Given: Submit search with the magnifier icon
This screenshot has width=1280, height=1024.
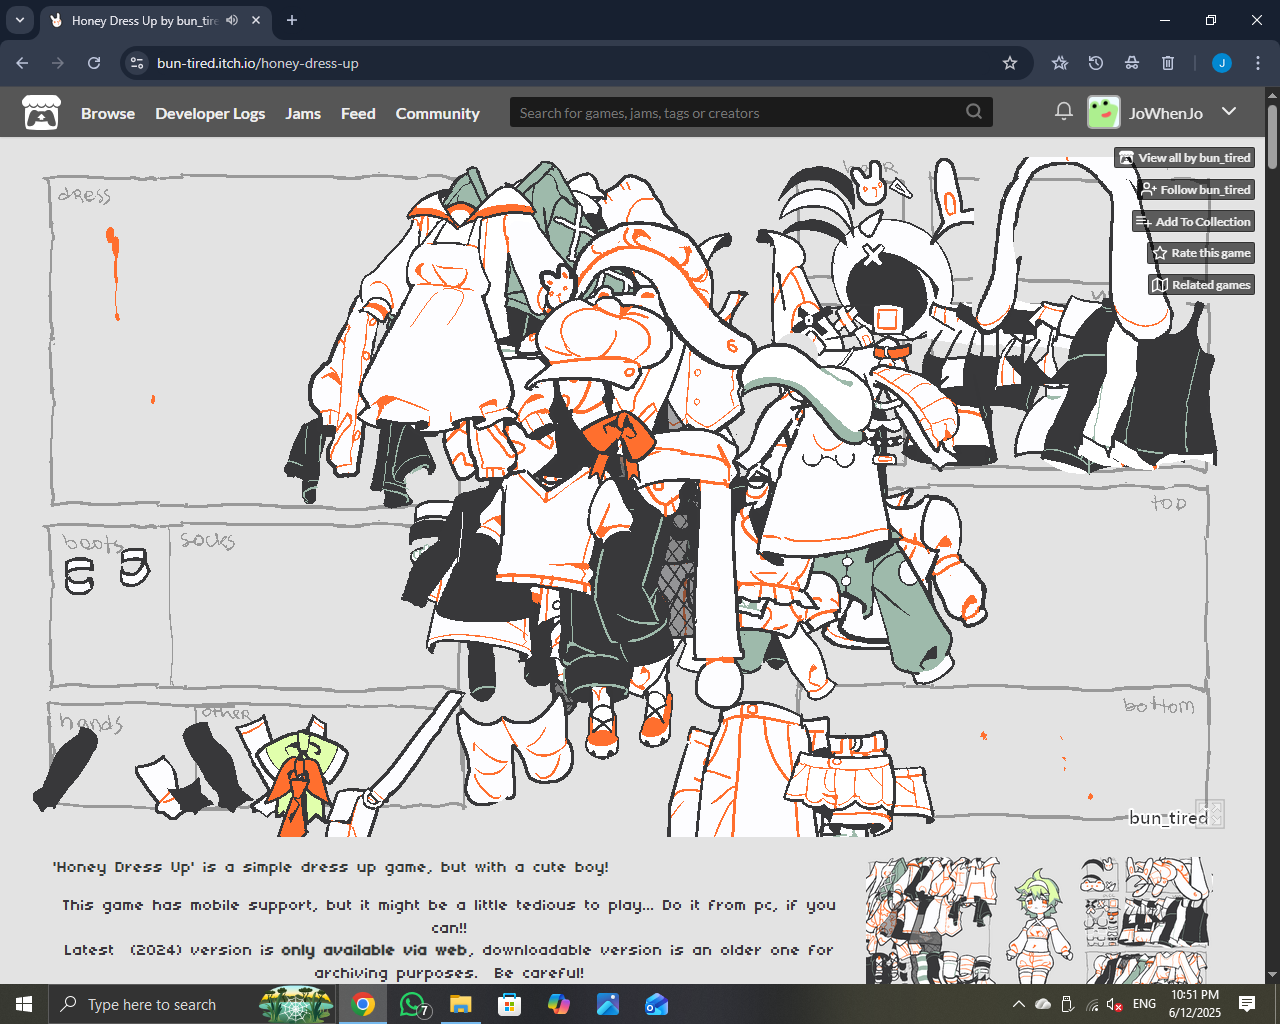Looking at the screenshot, I should point(974,112).
